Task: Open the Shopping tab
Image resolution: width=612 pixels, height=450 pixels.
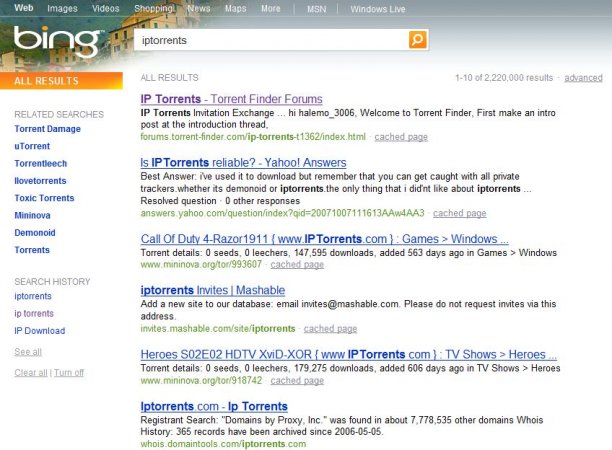Action: coord(154,8)
